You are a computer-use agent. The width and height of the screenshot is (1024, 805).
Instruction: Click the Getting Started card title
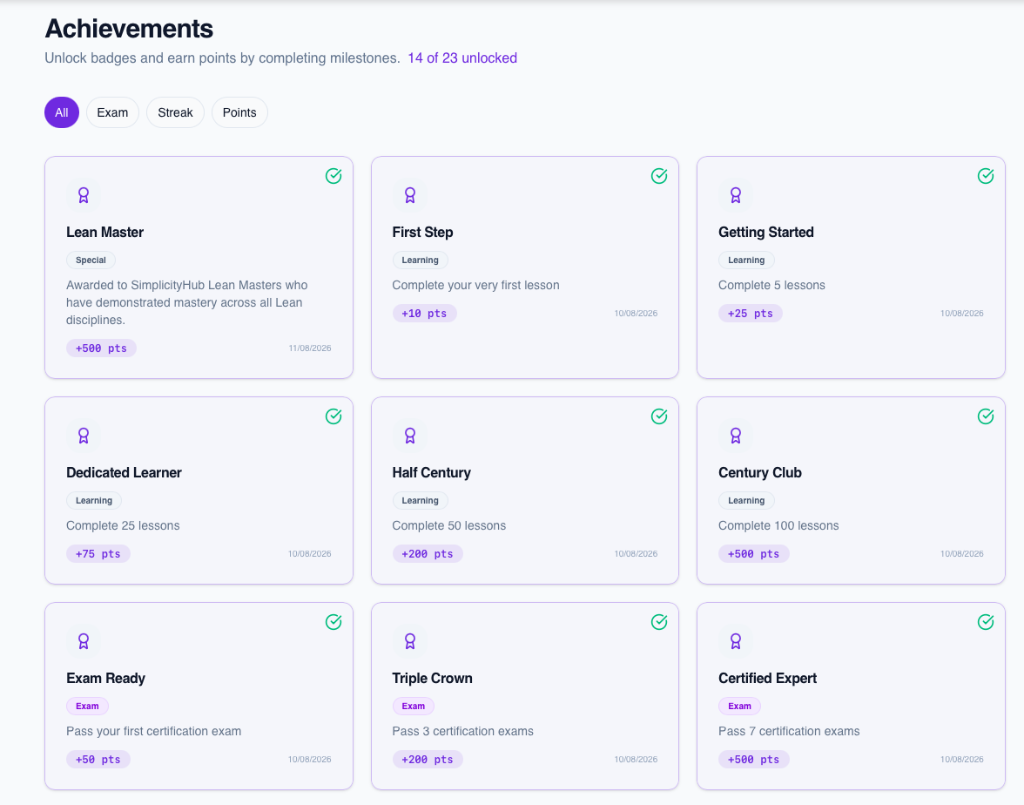click(x=766, y=232)
